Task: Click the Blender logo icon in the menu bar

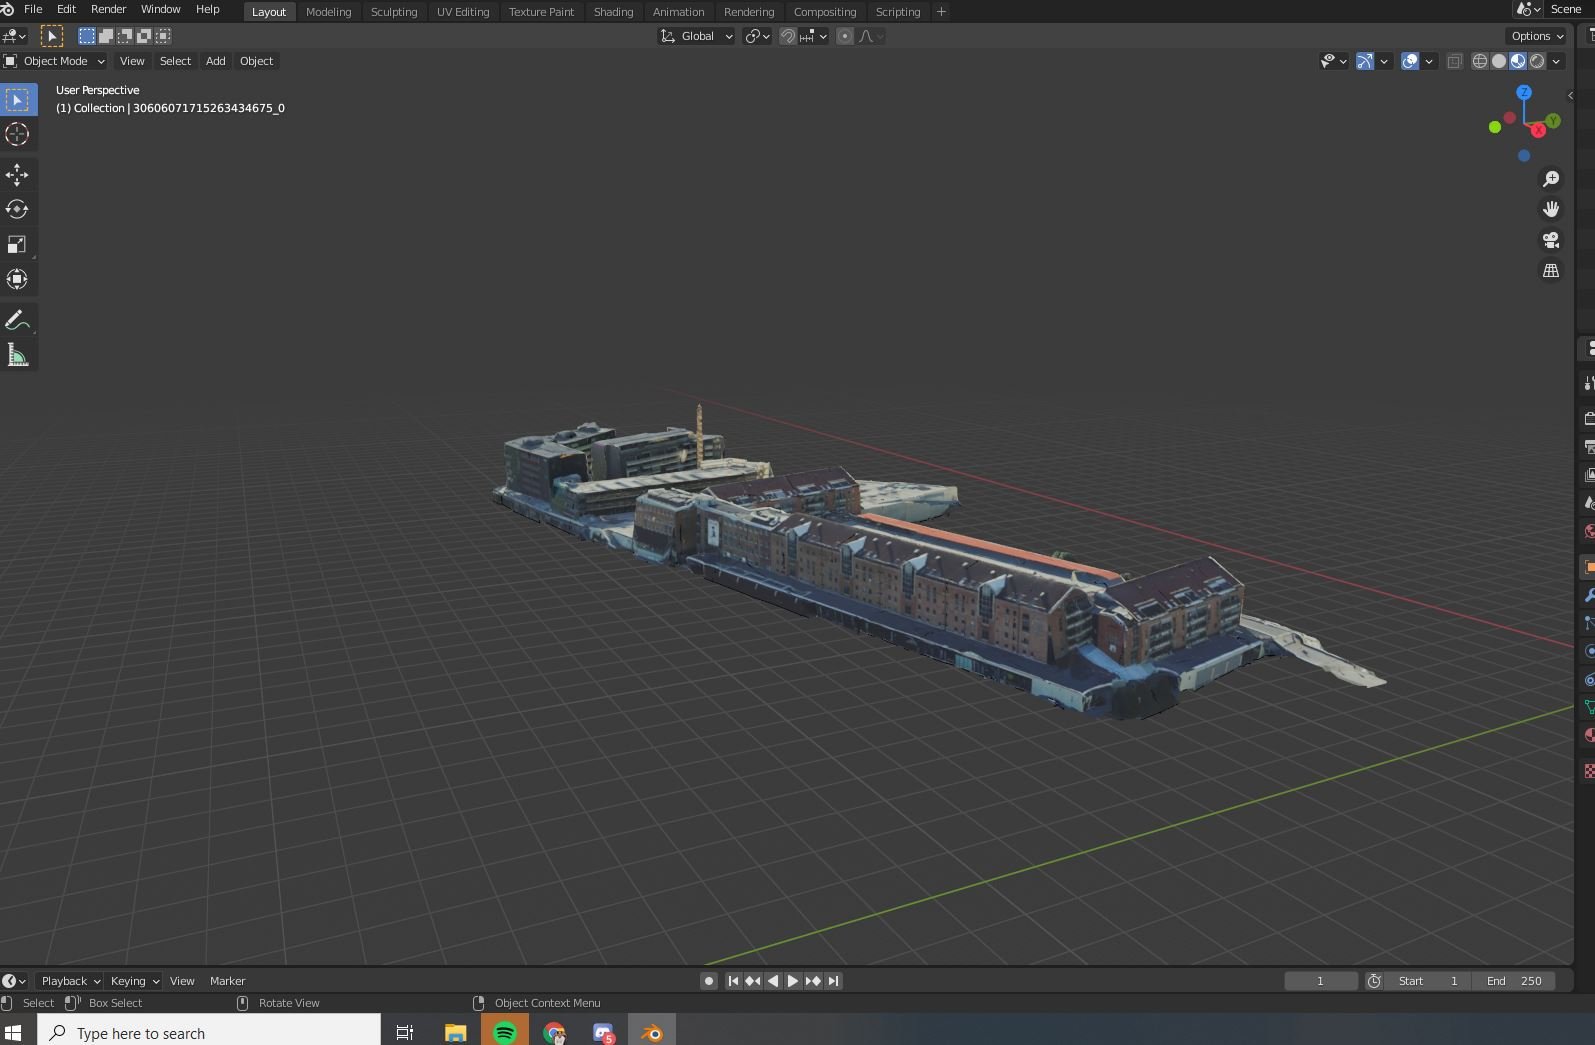Action: [8, 9]
